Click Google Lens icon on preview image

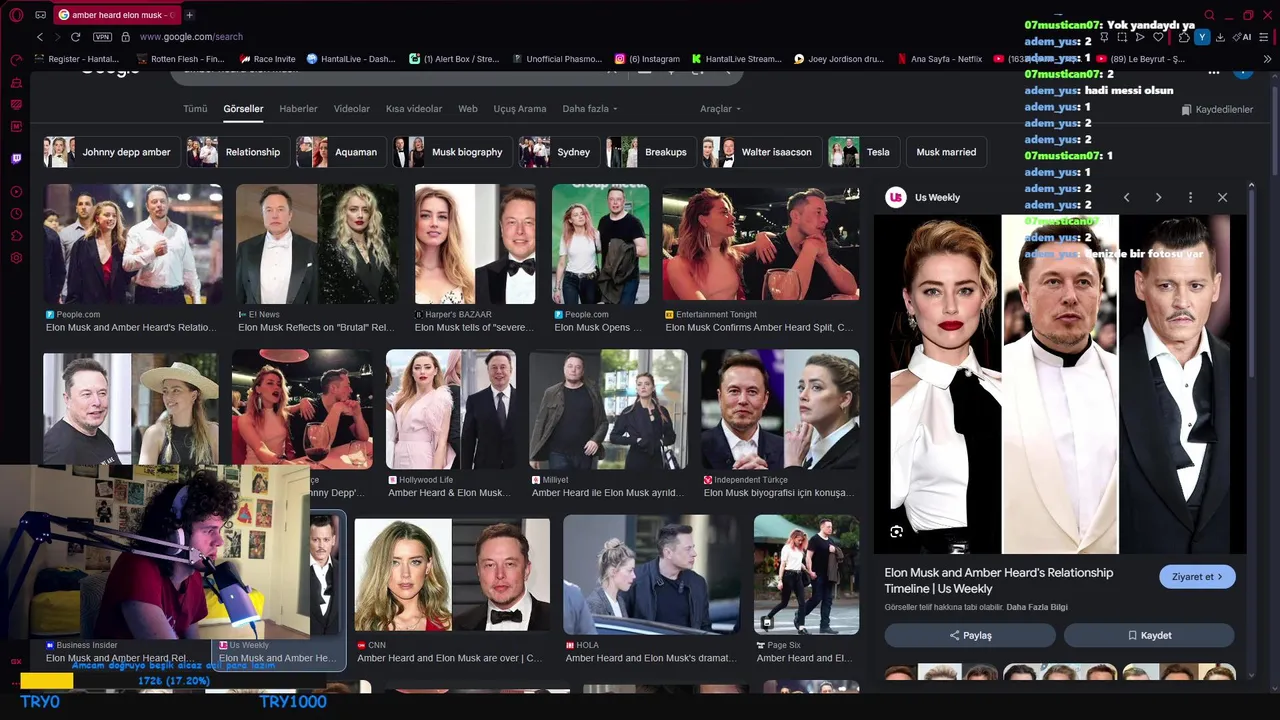[896, 532]
